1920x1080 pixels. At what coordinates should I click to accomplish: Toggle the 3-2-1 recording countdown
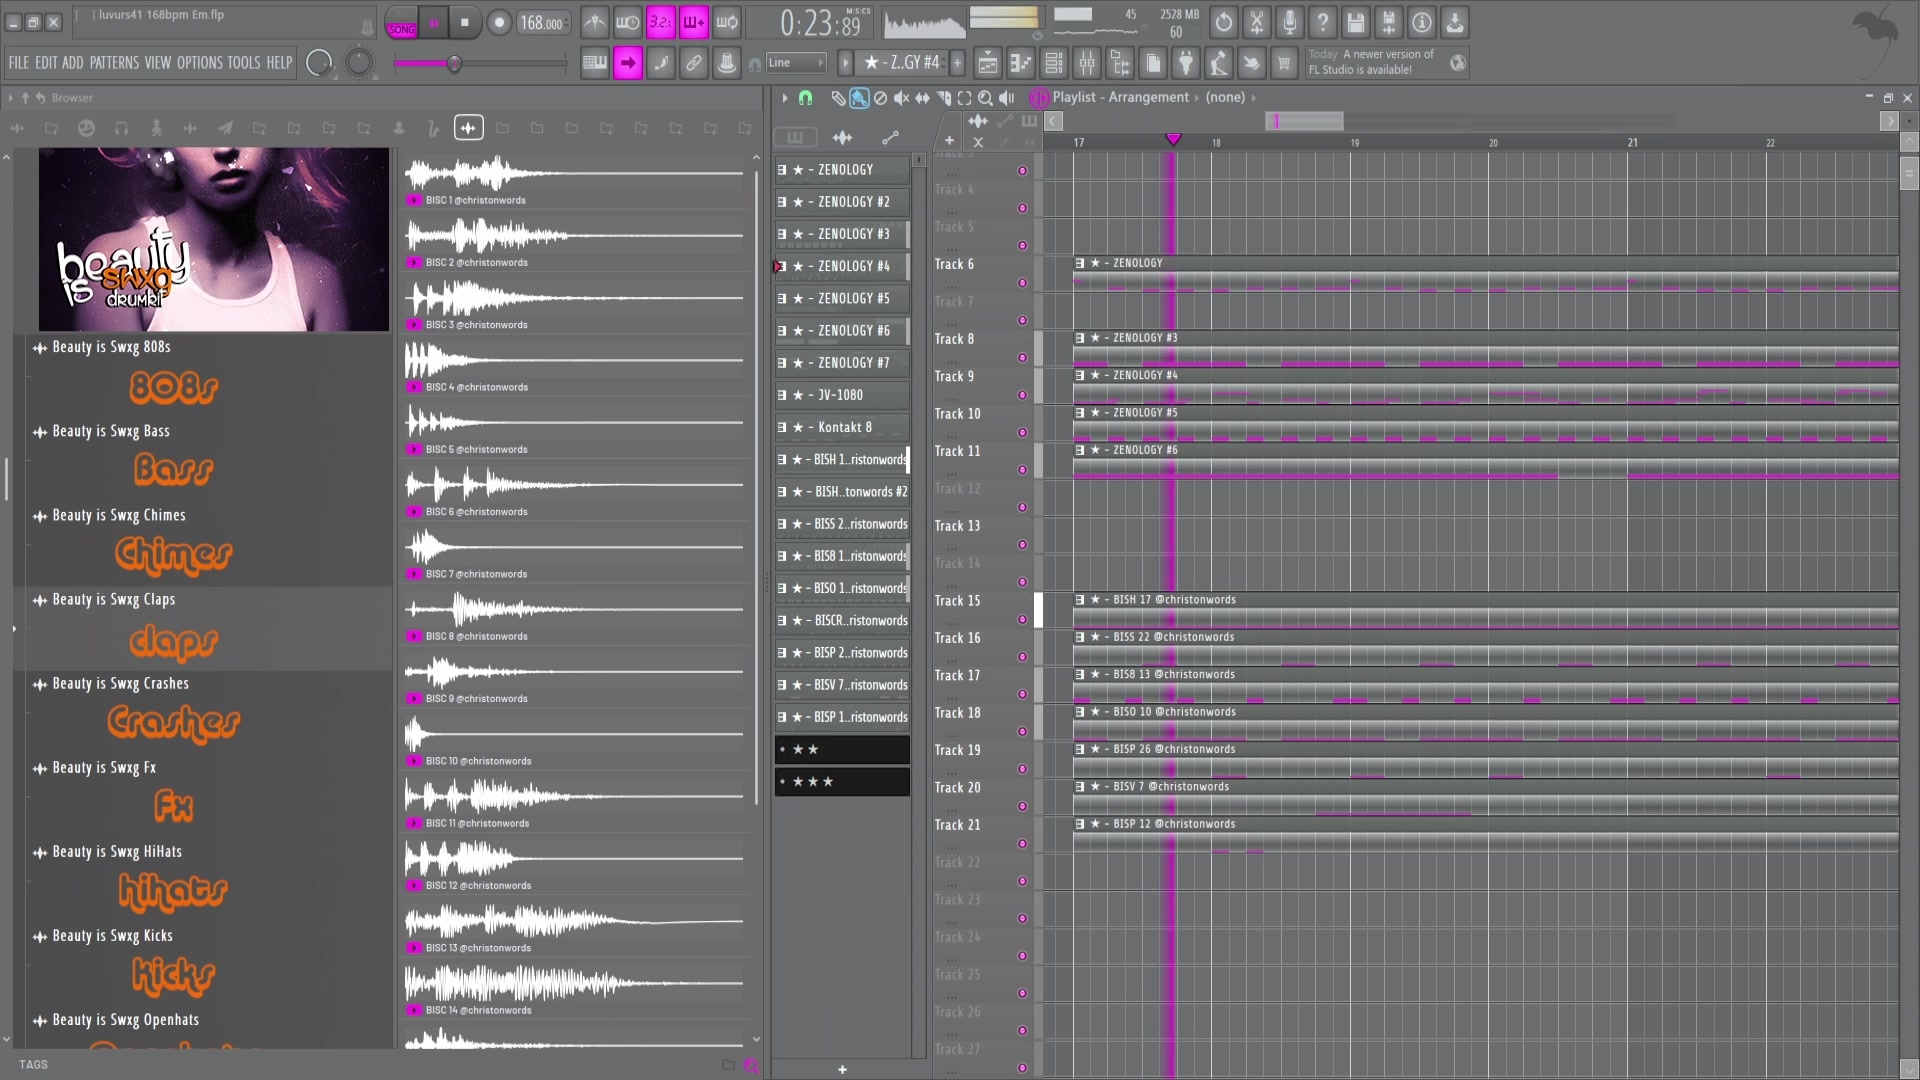661,22
